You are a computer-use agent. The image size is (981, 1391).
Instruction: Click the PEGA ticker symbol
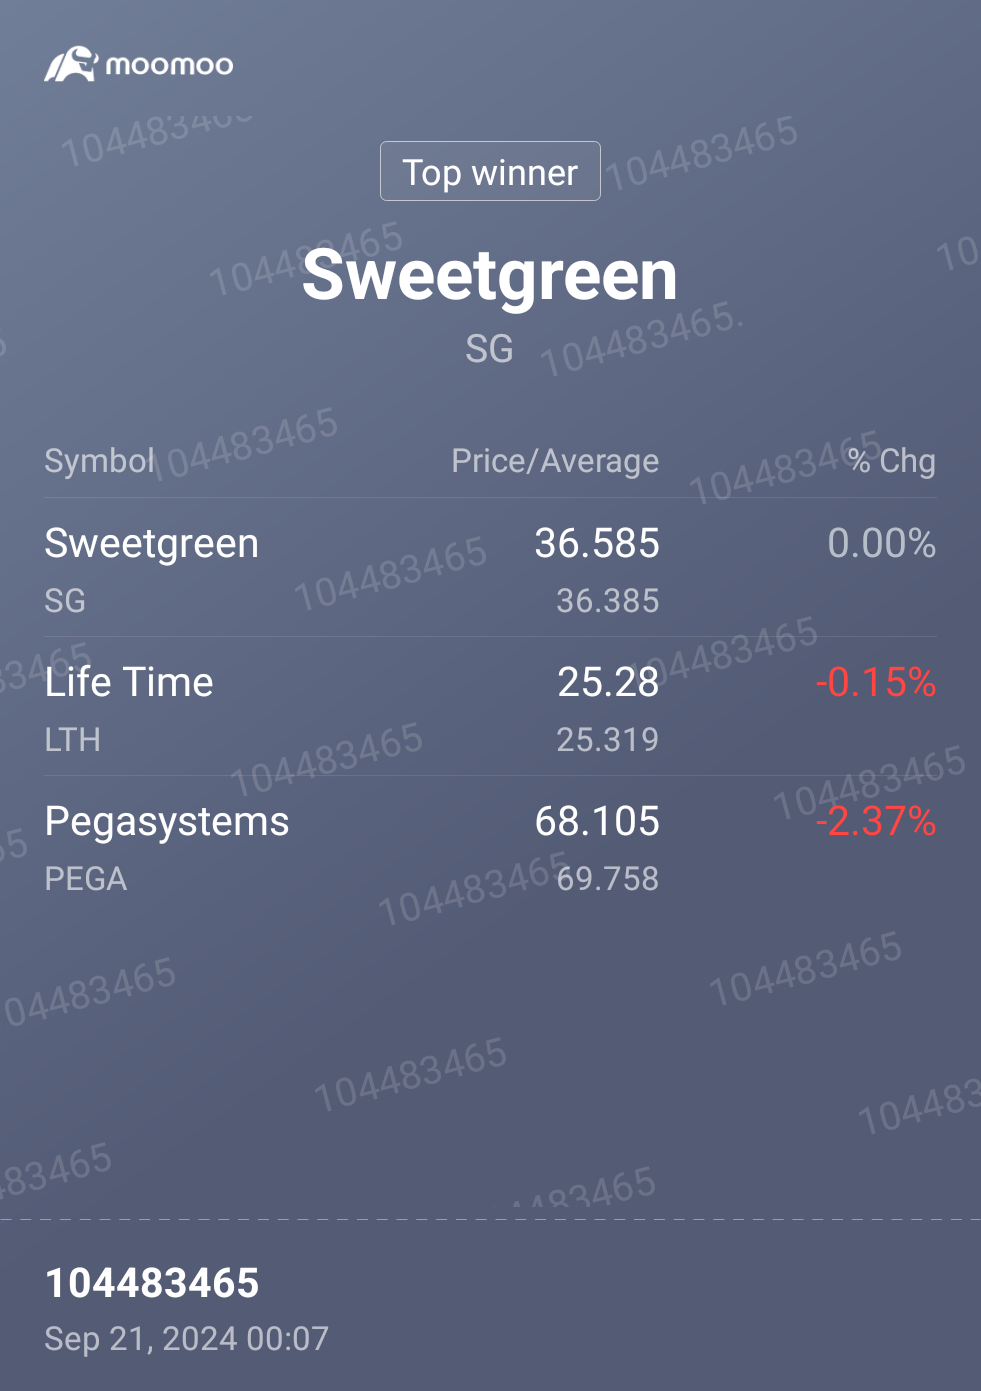86,878
